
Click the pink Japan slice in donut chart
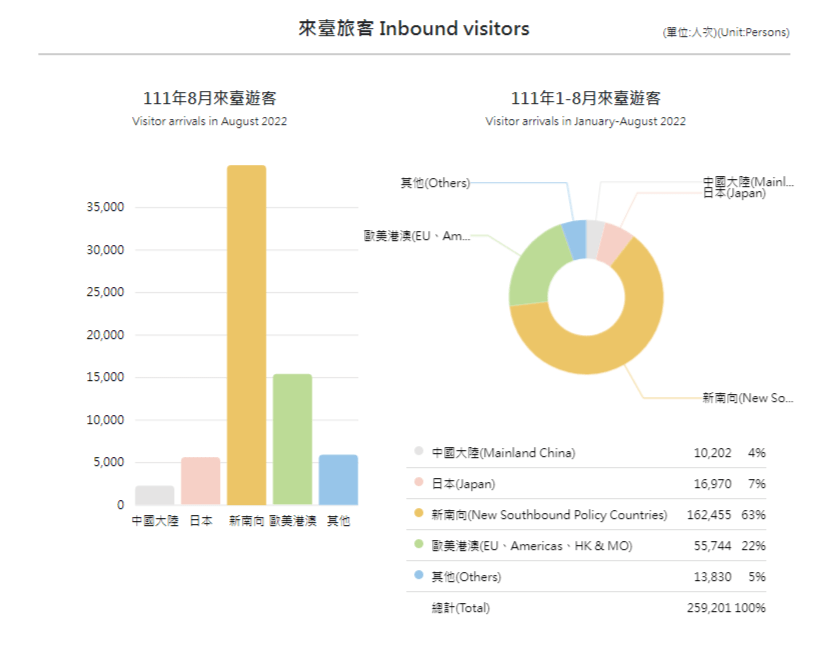(x=614, y=243)
